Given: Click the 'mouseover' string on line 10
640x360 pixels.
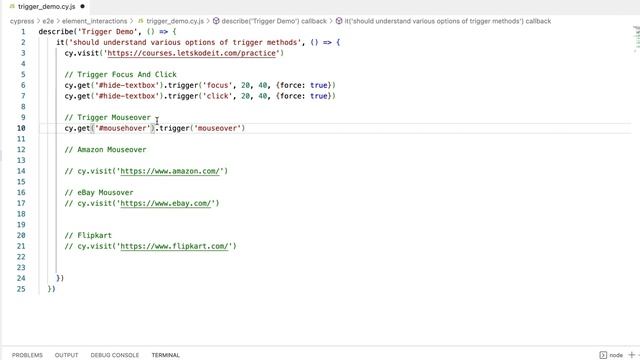Looking at the screenshot, I should click(x=218, y=128).
